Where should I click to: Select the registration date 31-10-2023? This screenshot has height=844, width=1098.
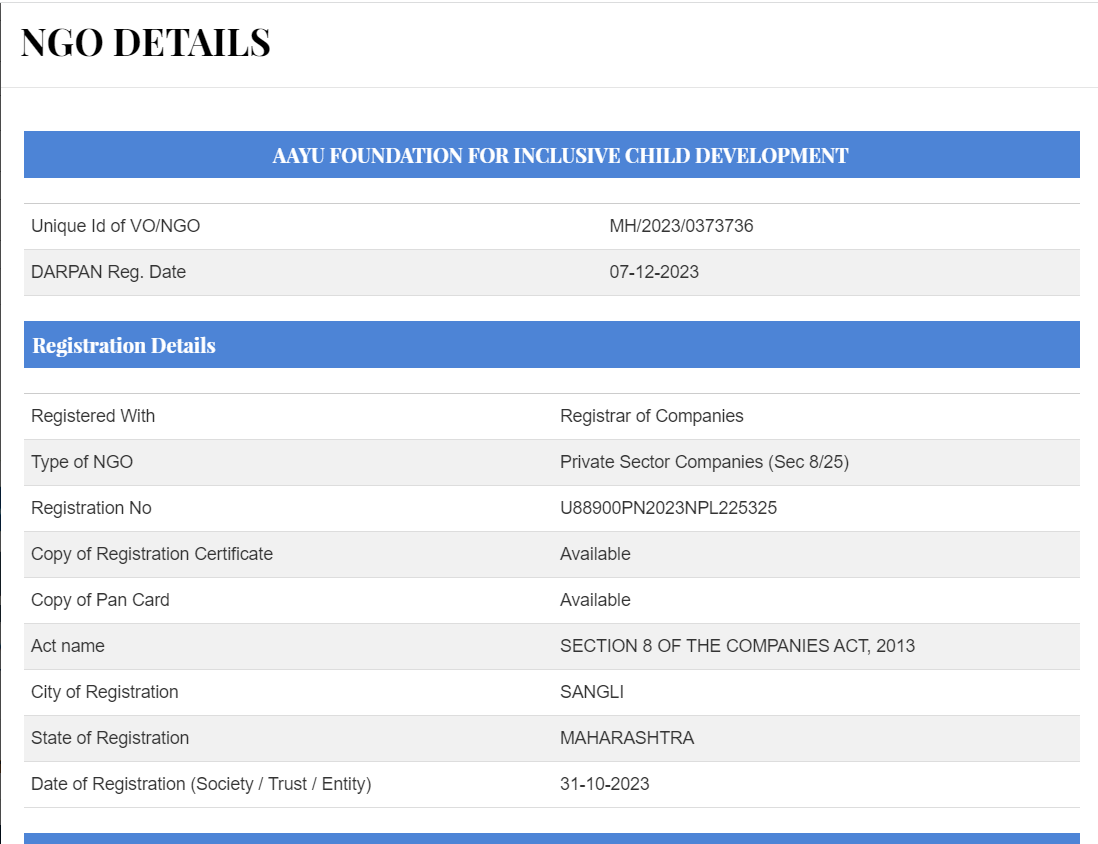(x=604, y=784)
